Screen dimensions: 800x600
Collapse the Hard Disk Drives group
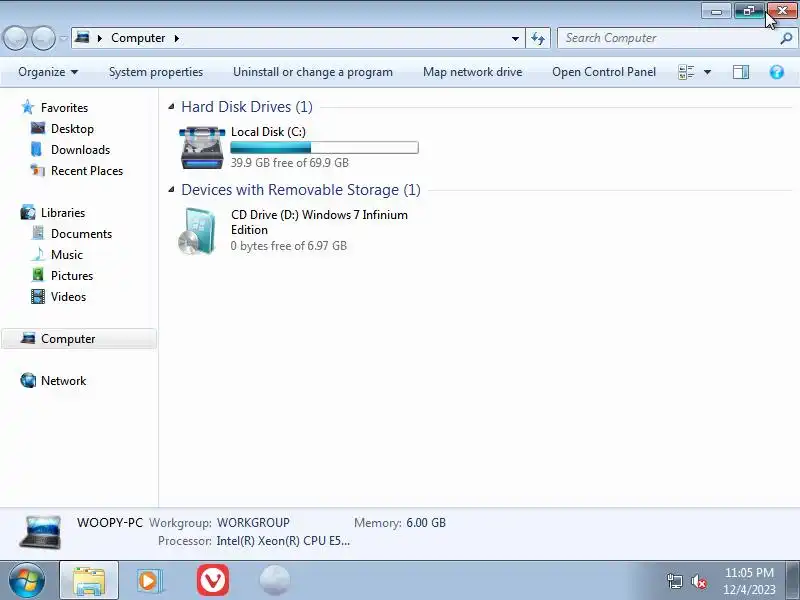tap(171, 107)
